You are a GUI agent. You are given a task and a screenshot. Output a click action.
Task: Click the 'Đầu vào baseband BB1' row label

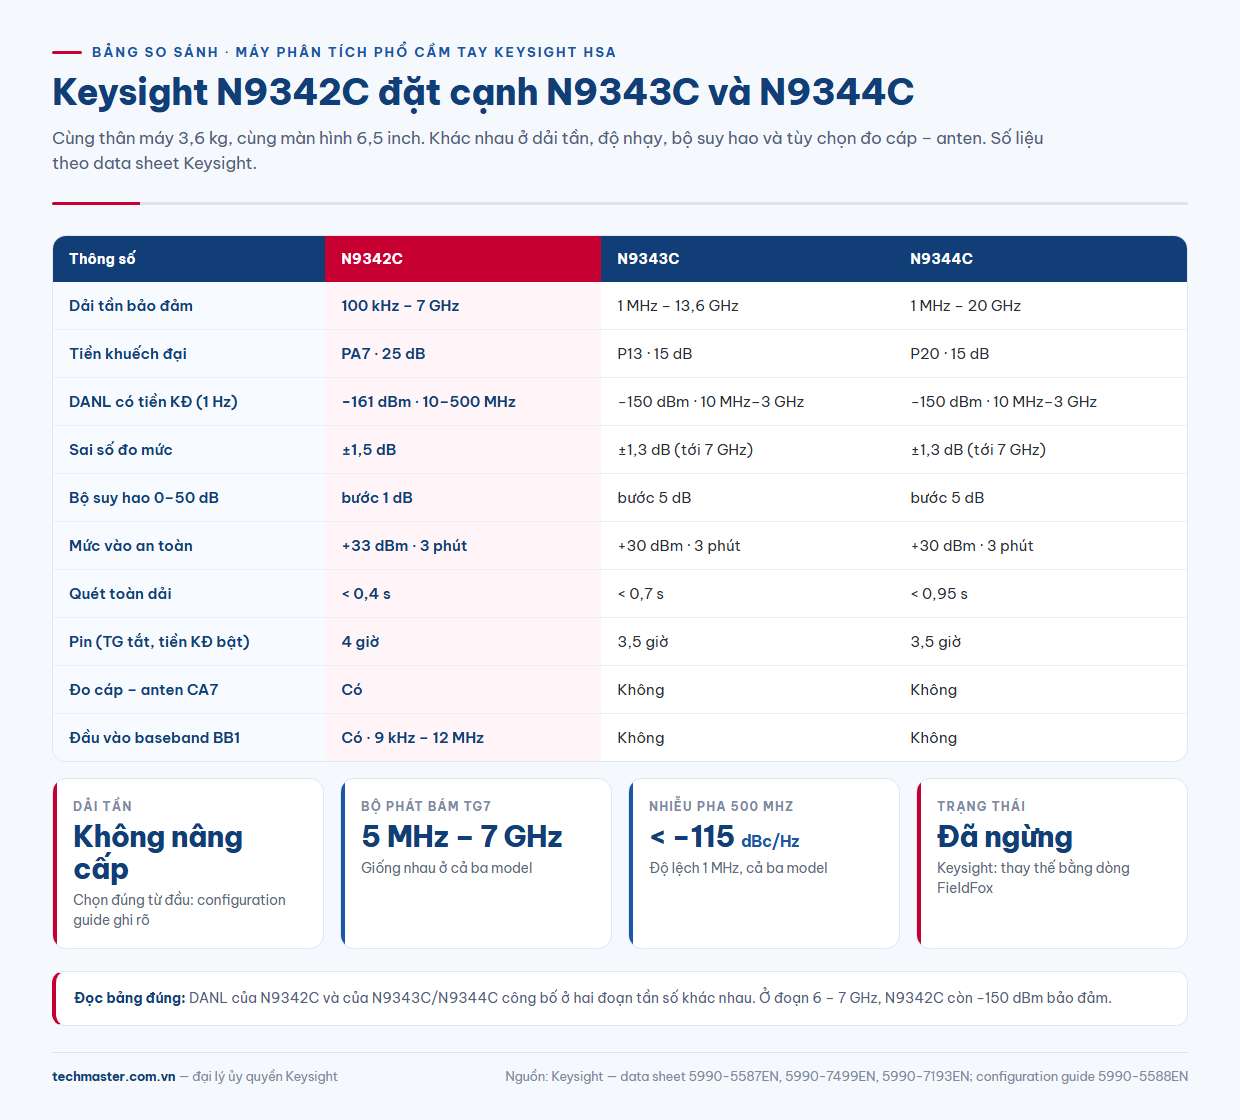155,738
